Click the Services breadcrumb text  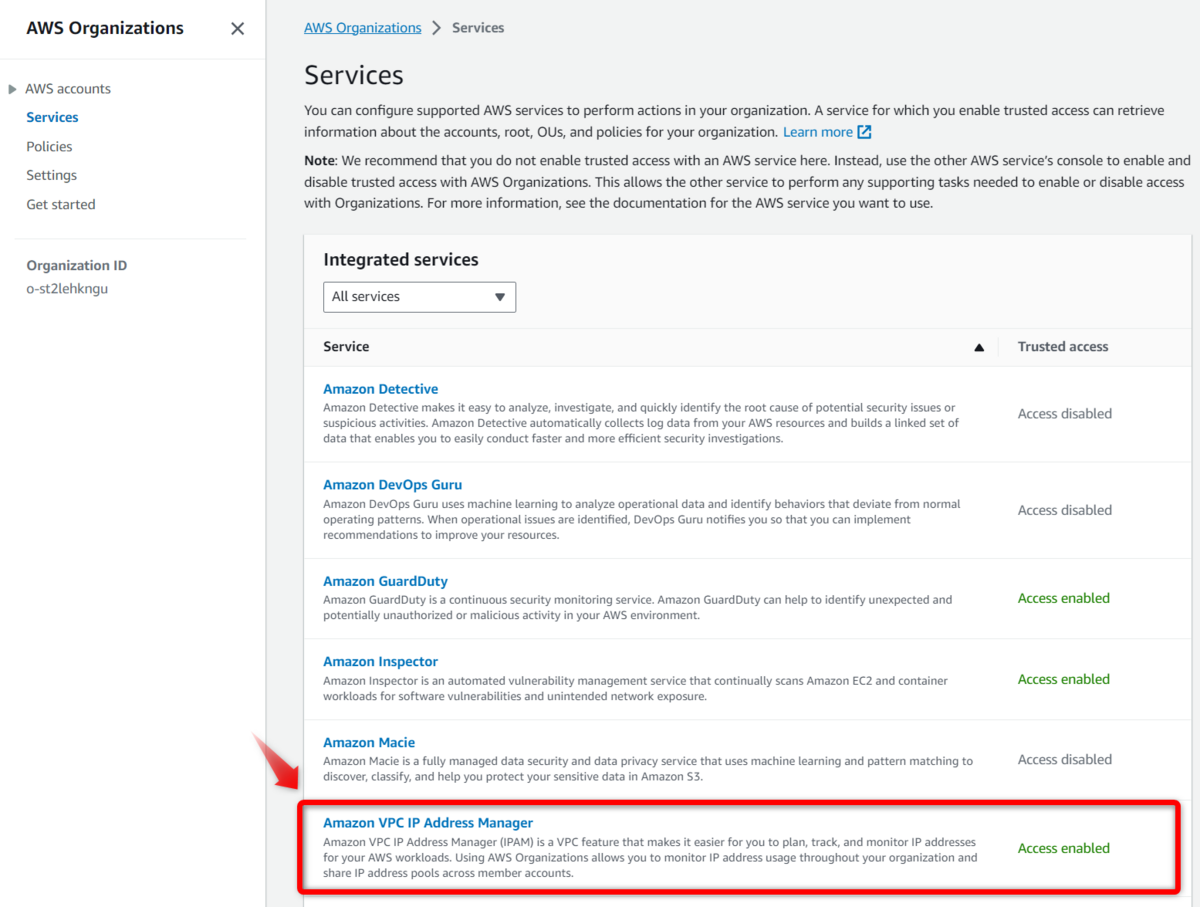pyautogui.click(x=478, y=28)
